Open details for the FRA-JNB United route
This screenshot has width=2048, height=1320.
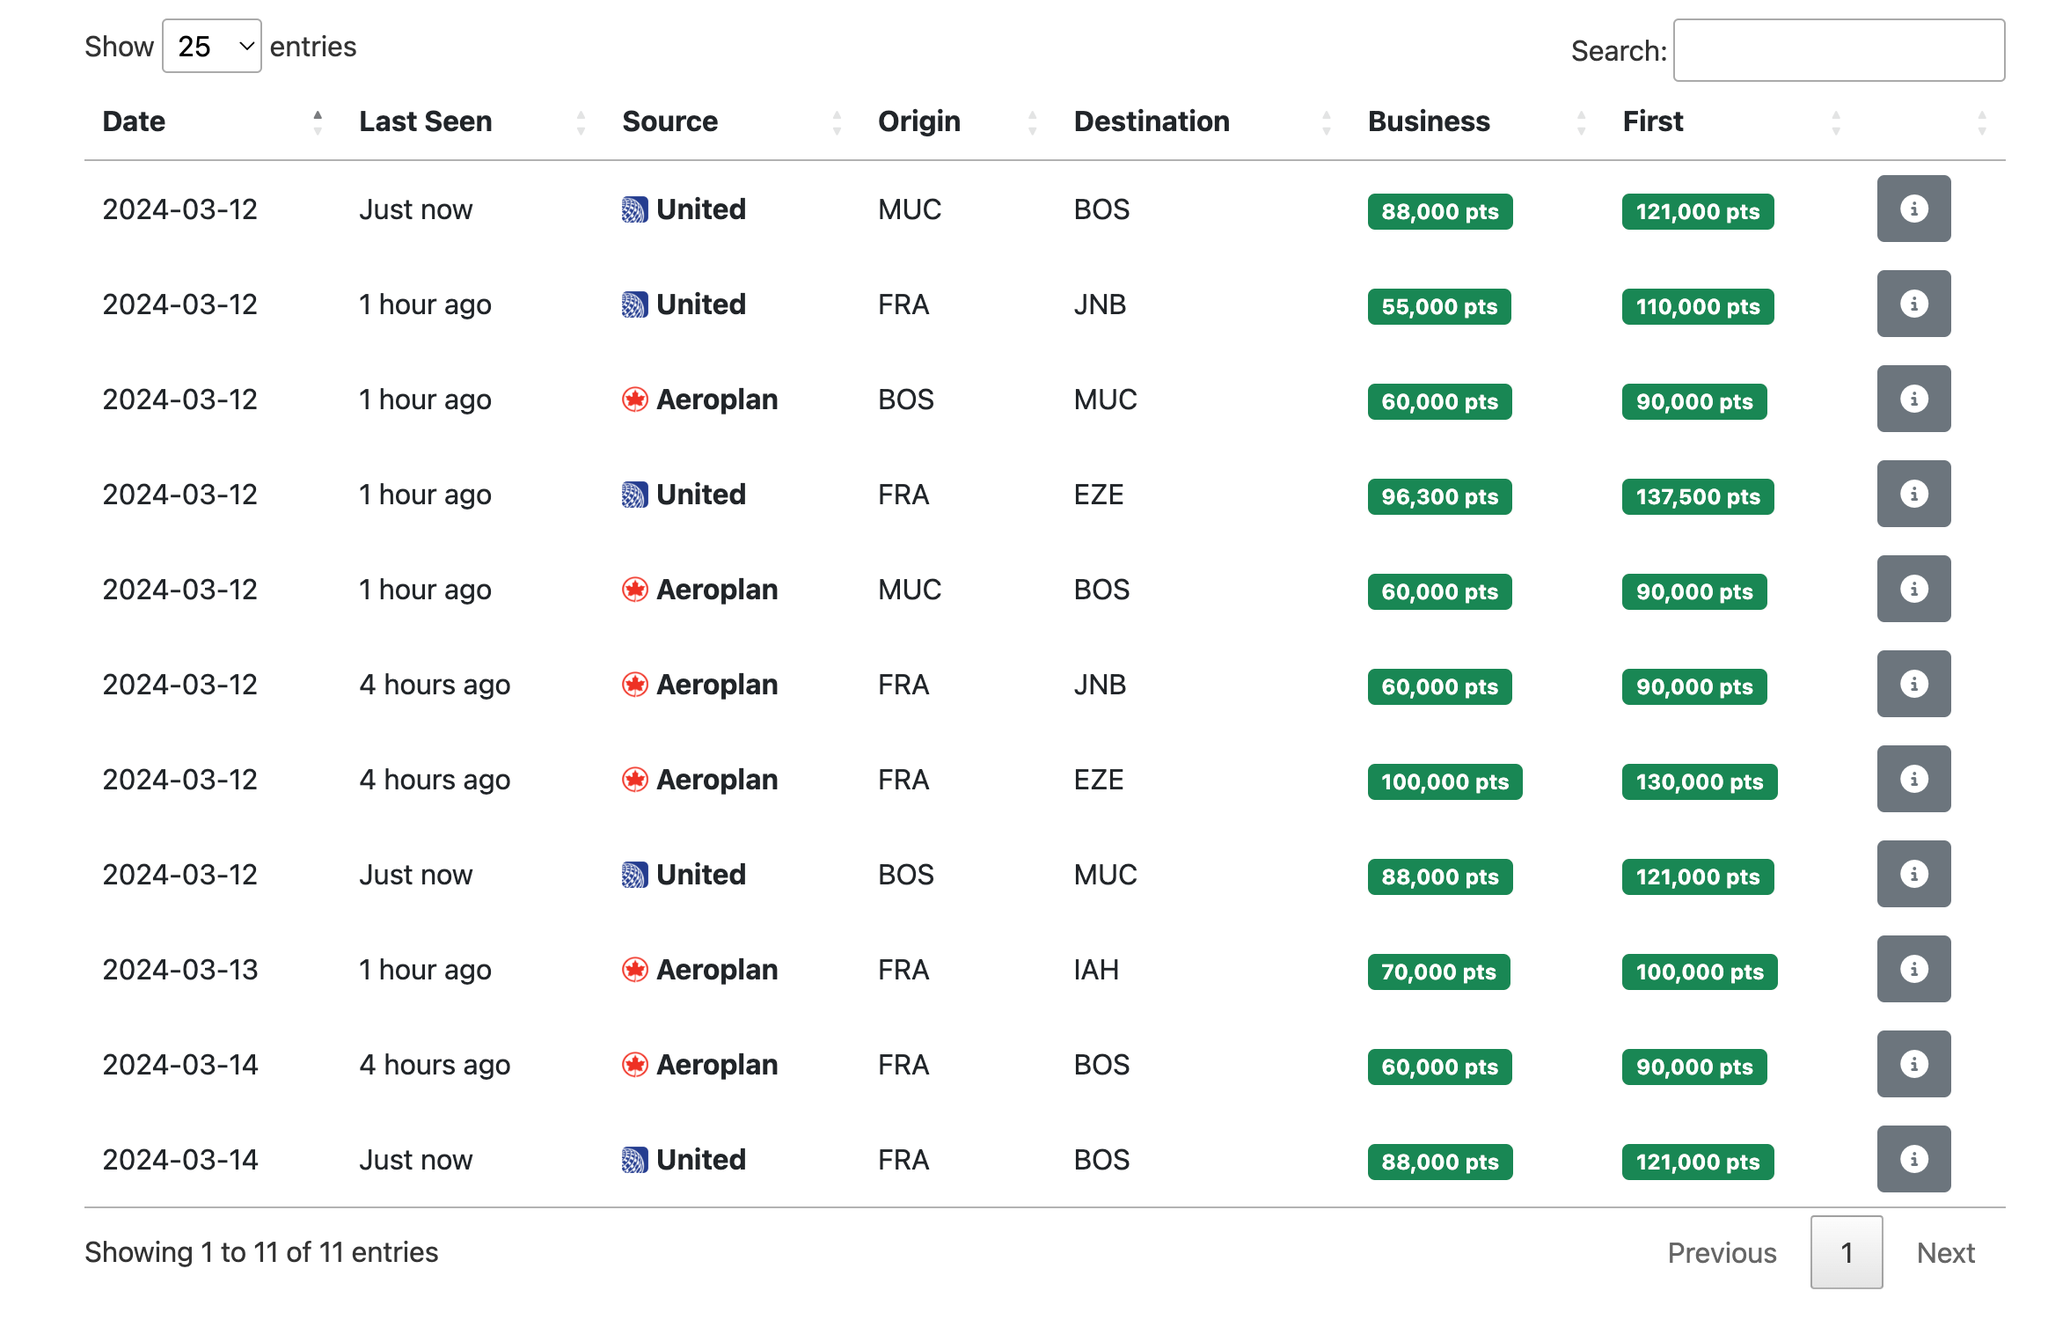click(x=1914, y=304)
